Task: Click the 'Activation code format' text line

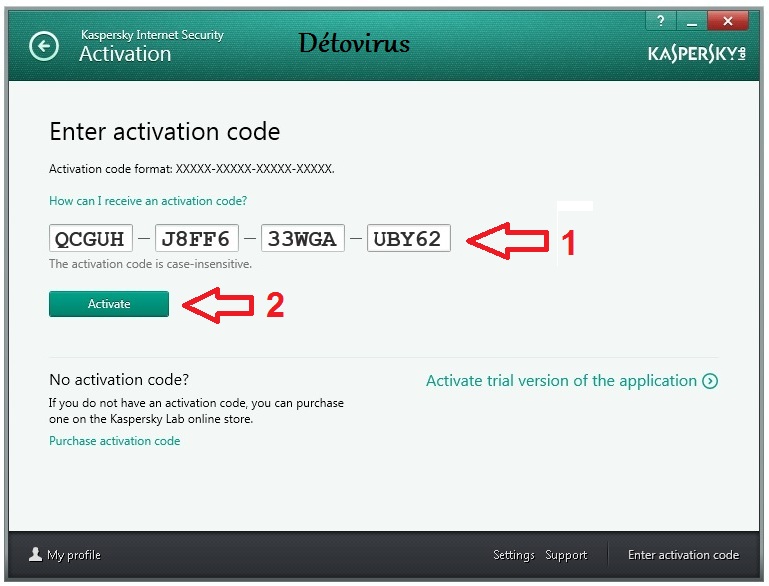Action: coord(192,169)
